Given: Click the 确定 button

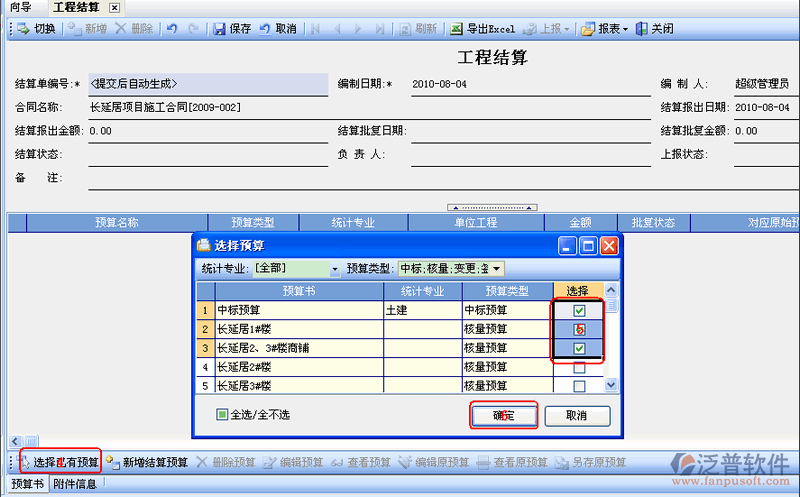Looking at the screenshot, I should 504,415.
